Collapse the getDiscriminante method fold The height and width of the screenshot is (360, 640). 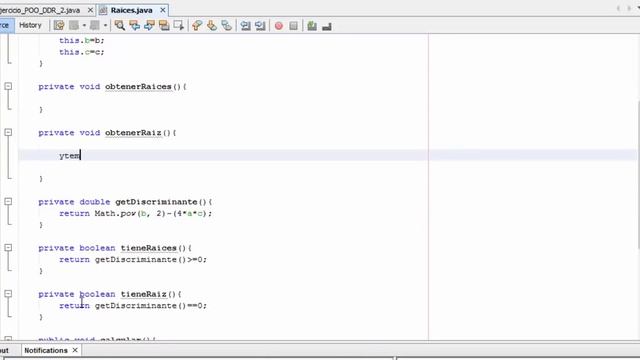(x=8, y=202)
